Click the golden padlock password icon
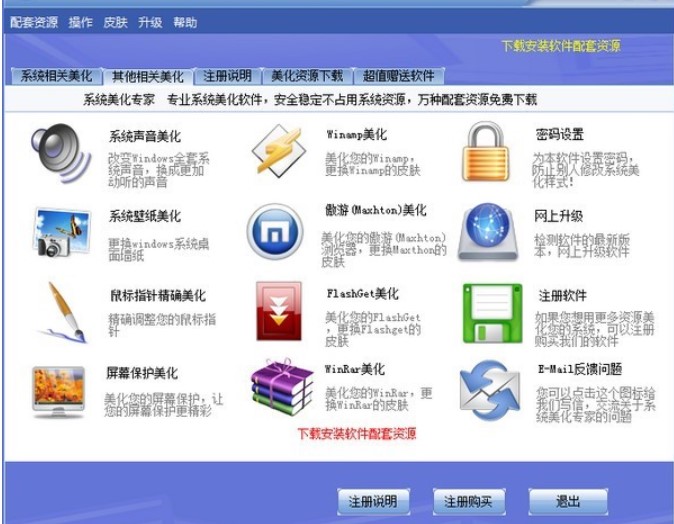This screenshot has width=674, height=524. [486, 151]
